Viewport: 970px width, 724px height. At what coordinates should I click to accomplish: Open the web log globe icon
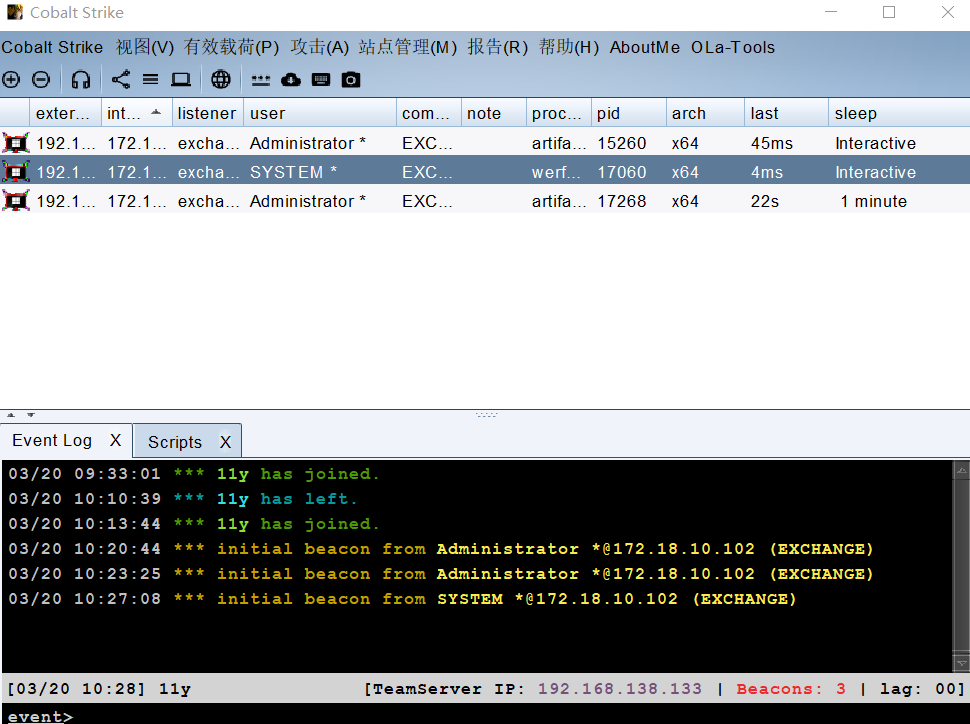(x=220, y=79)
